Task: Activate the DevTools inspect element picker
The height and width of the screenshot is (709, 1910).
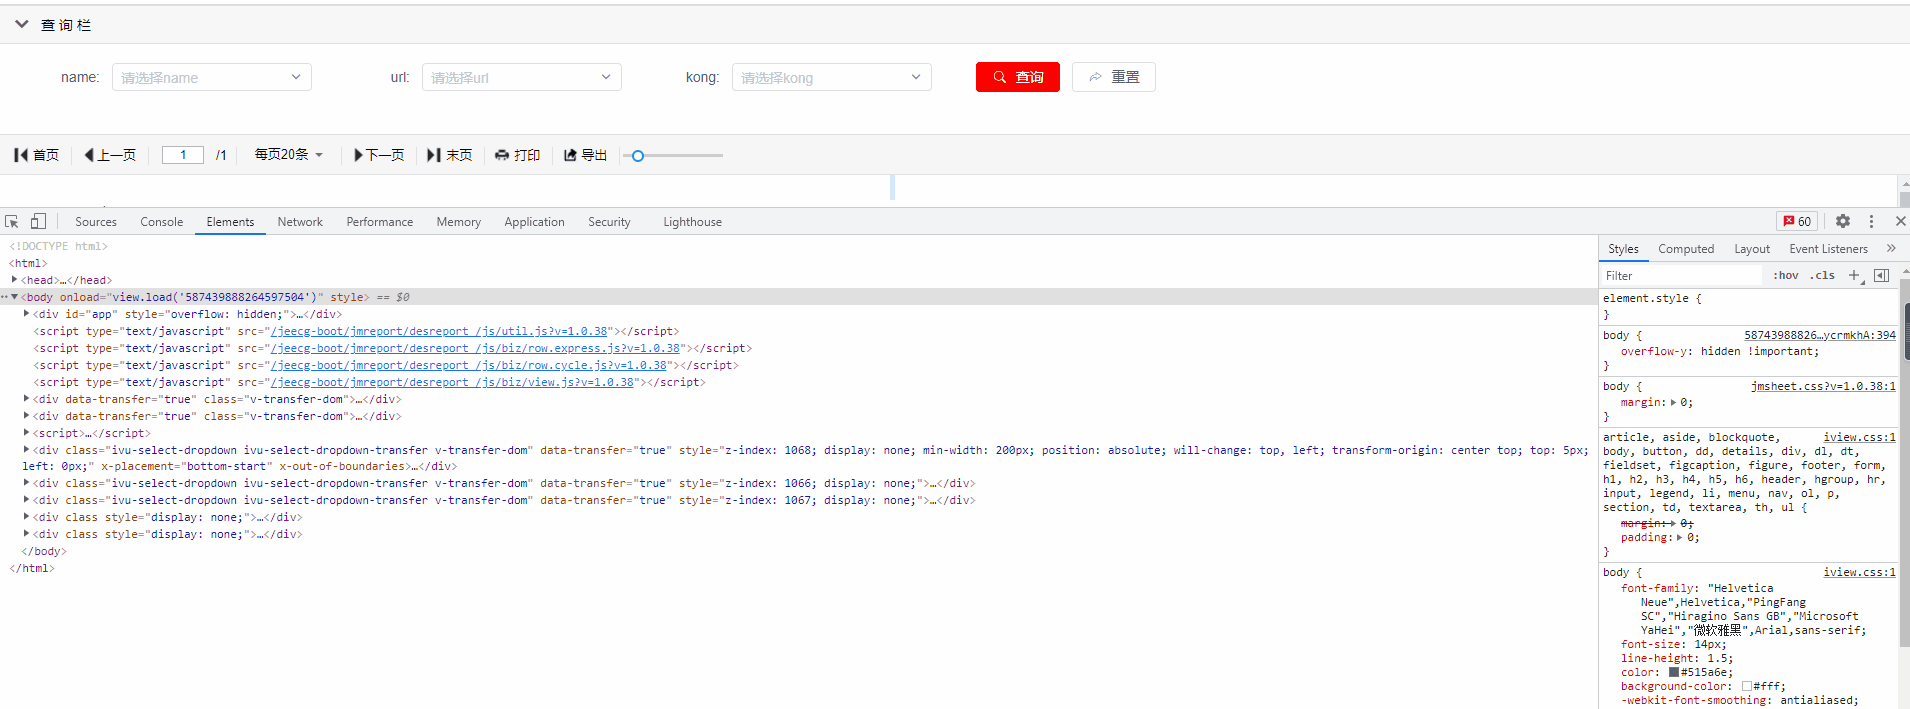Action: (12, 222)
